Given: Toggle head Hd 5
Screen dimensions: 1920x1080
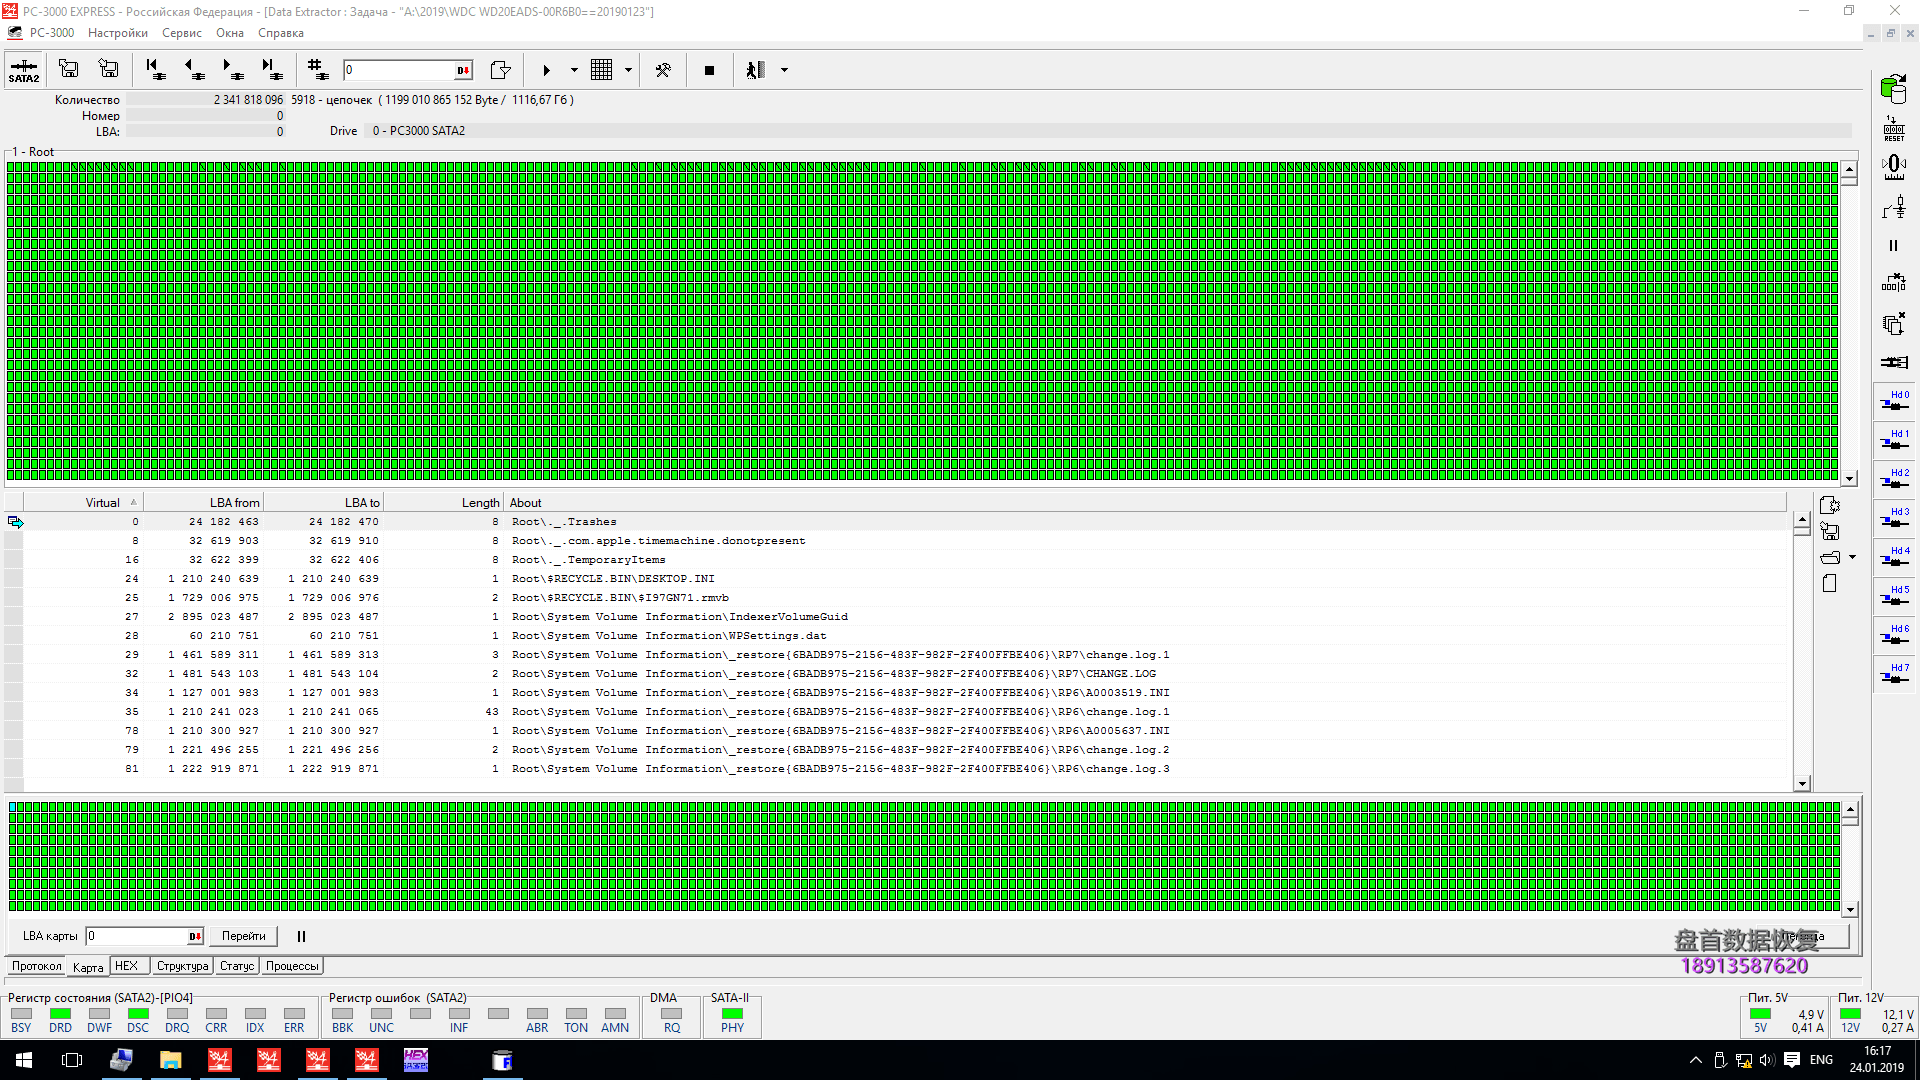Looking at the screenshot, I should click(1895, 595).
